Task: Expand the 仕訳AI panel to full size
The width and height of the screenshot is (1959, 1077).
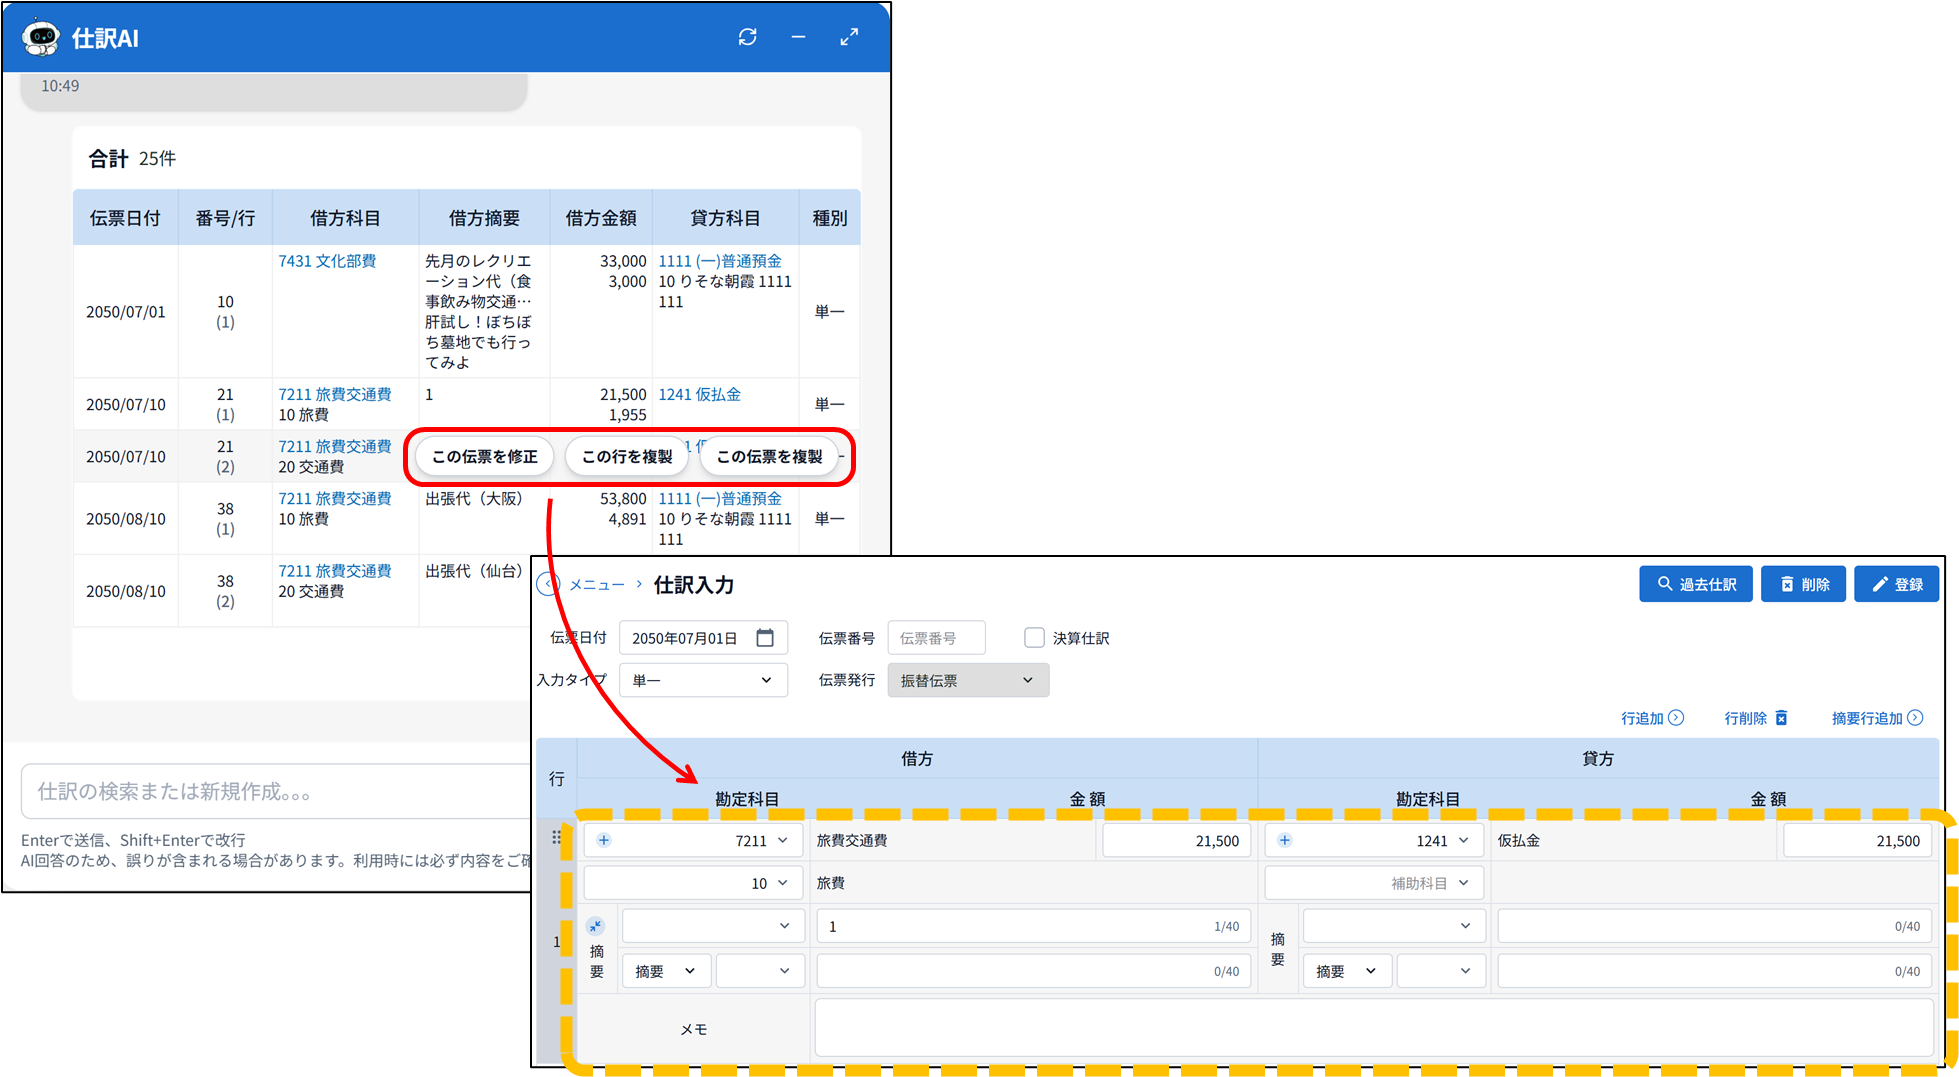Action: (x=849, y=37)
